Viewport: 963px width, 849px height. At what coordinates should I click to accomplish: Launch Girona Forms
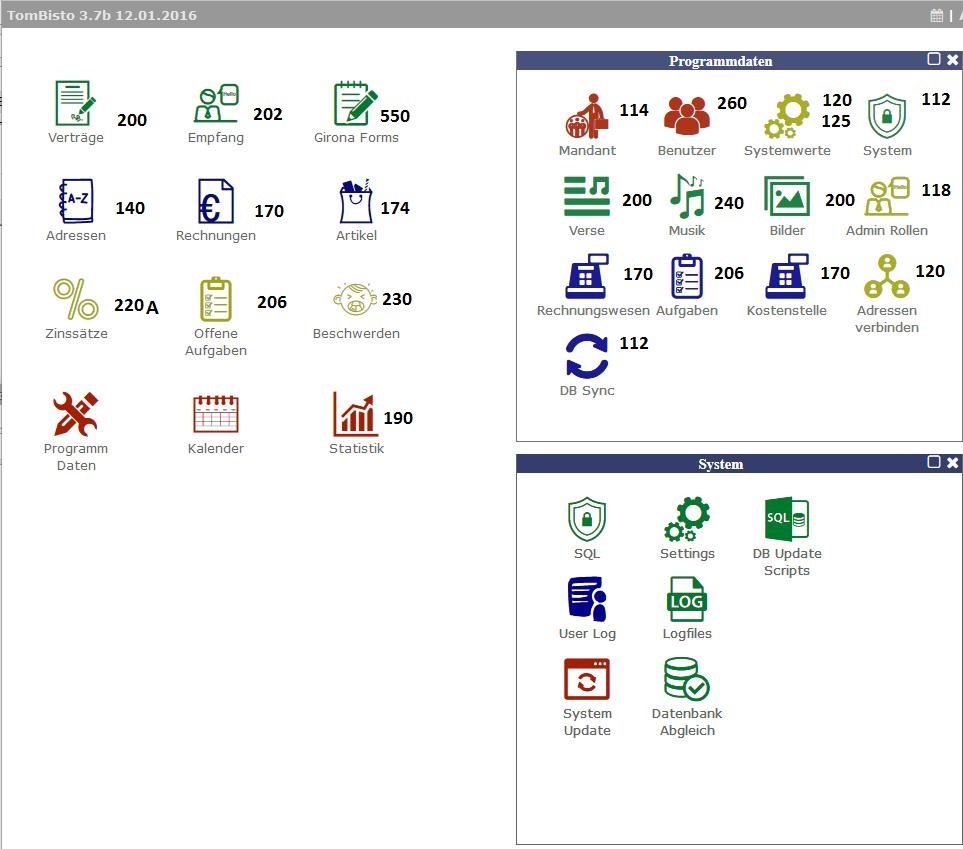pyautogui.click(x=356, y=105)
